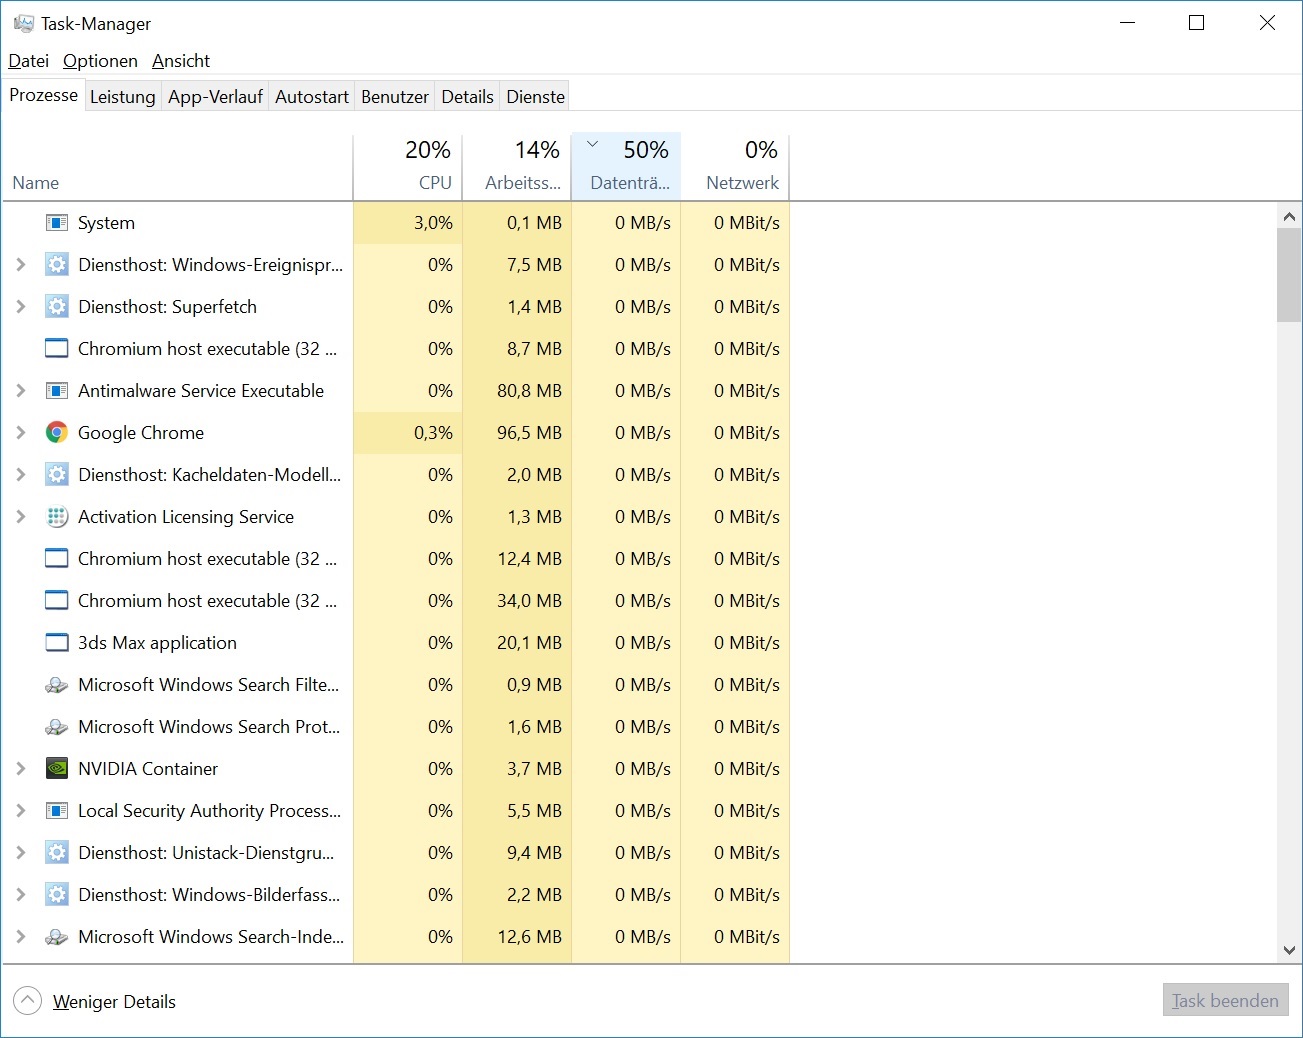Screen dimensions: 1303x1038
Task: Click the Diensthost: Windows-Ereignispr... gear icon
Action: (x=57, y=265)
